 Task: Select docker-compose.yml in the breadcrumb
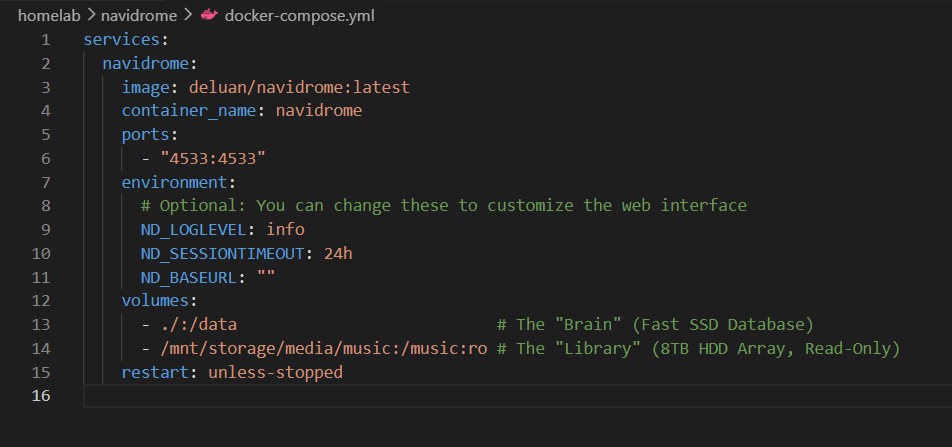[299, 15]
